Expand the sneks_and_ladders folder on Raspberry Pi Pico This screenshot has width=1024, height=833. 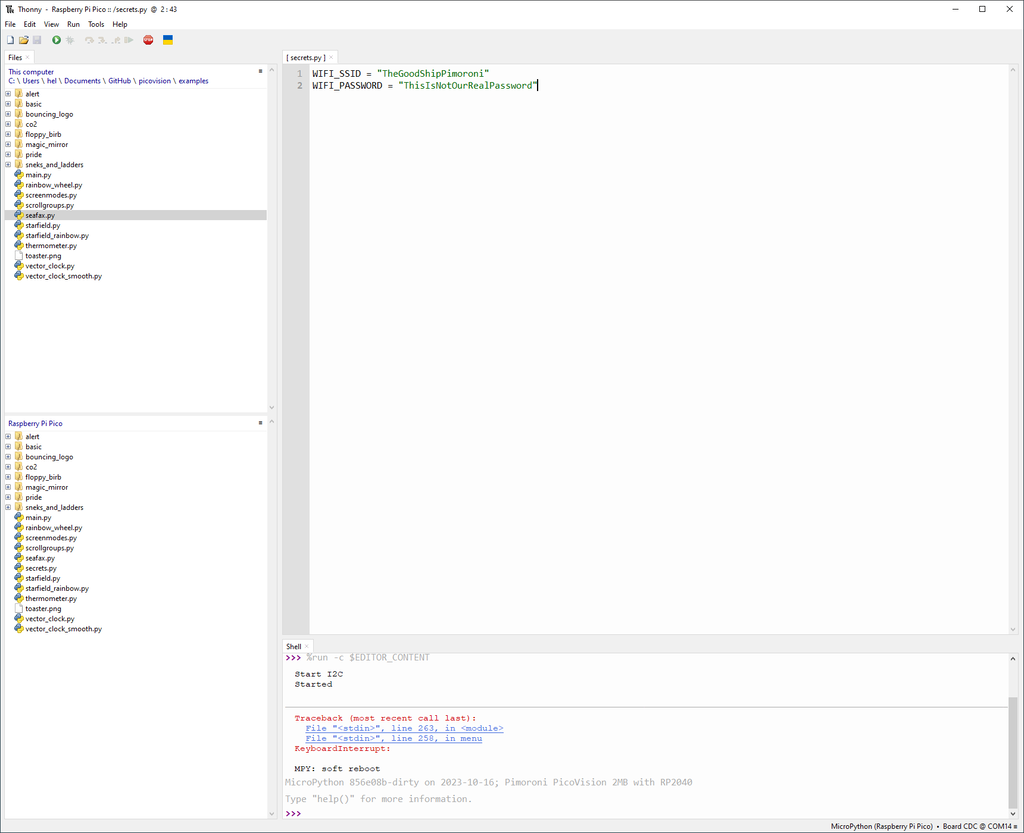point(8,507)
